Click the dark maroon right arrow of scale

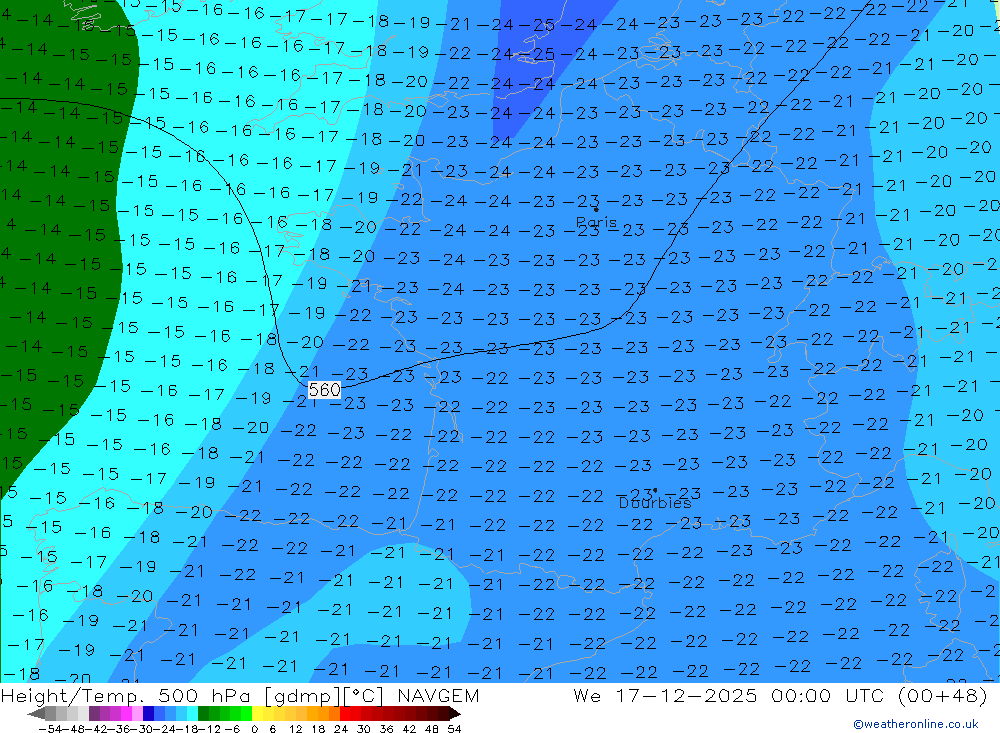pyautogui.click(x=455, y=713)
